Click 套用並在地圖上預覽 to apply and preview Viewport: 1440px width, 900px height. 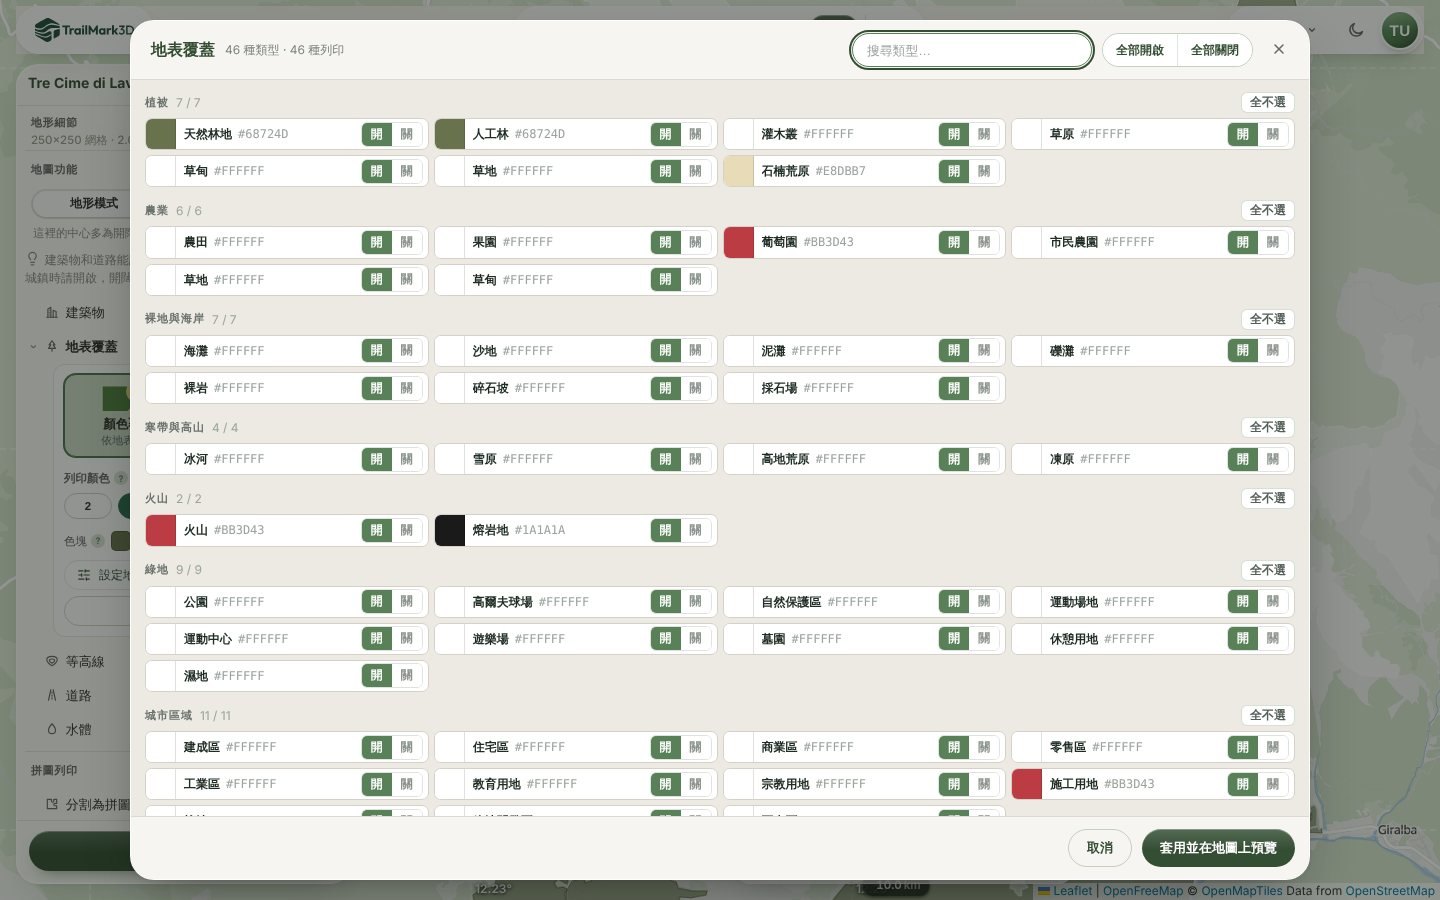pos(1218,848)
